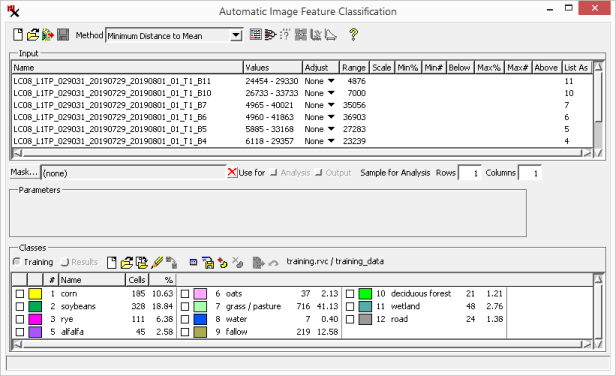
Task: Click the pencil edit icon in Classes toolbar
Action: [x=157, y=262]
